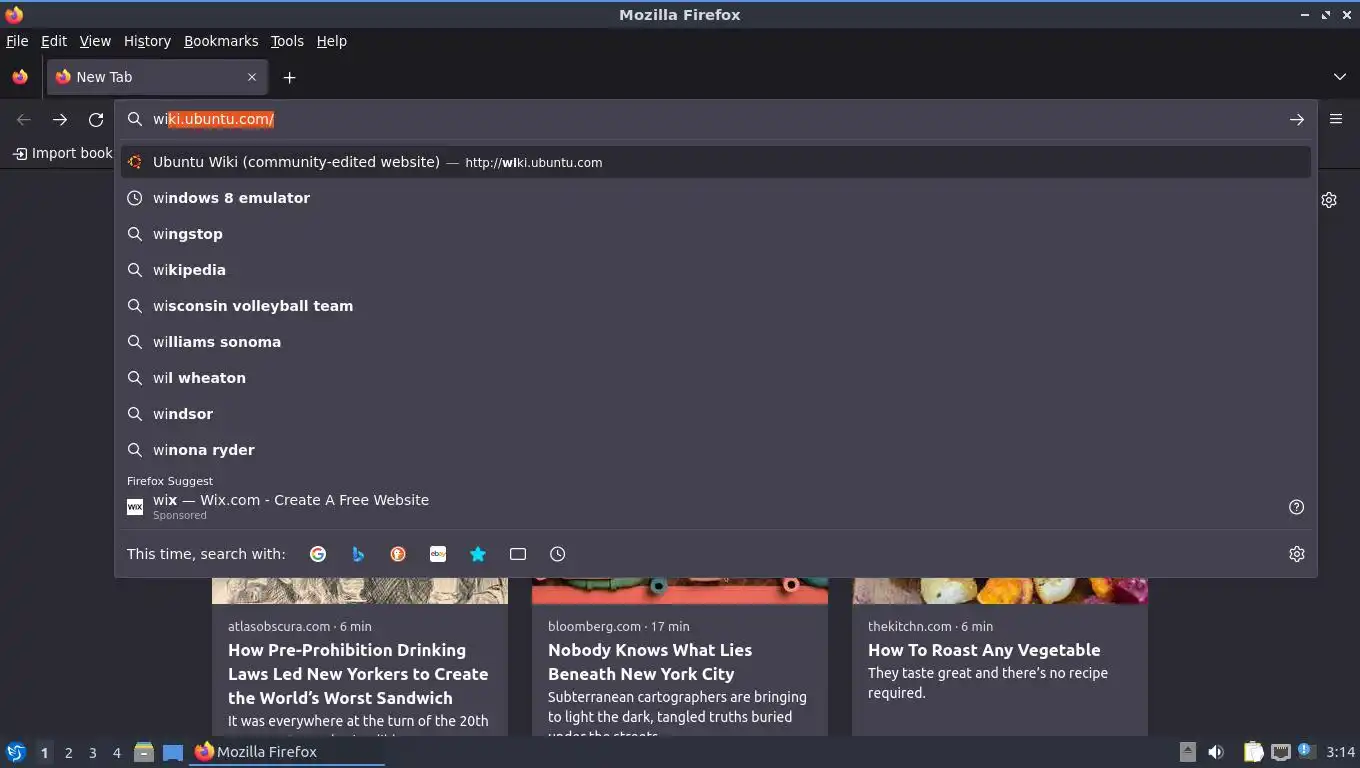
Task: Click the thekitchn.com article thumbnail
Action: (1000, 590)
